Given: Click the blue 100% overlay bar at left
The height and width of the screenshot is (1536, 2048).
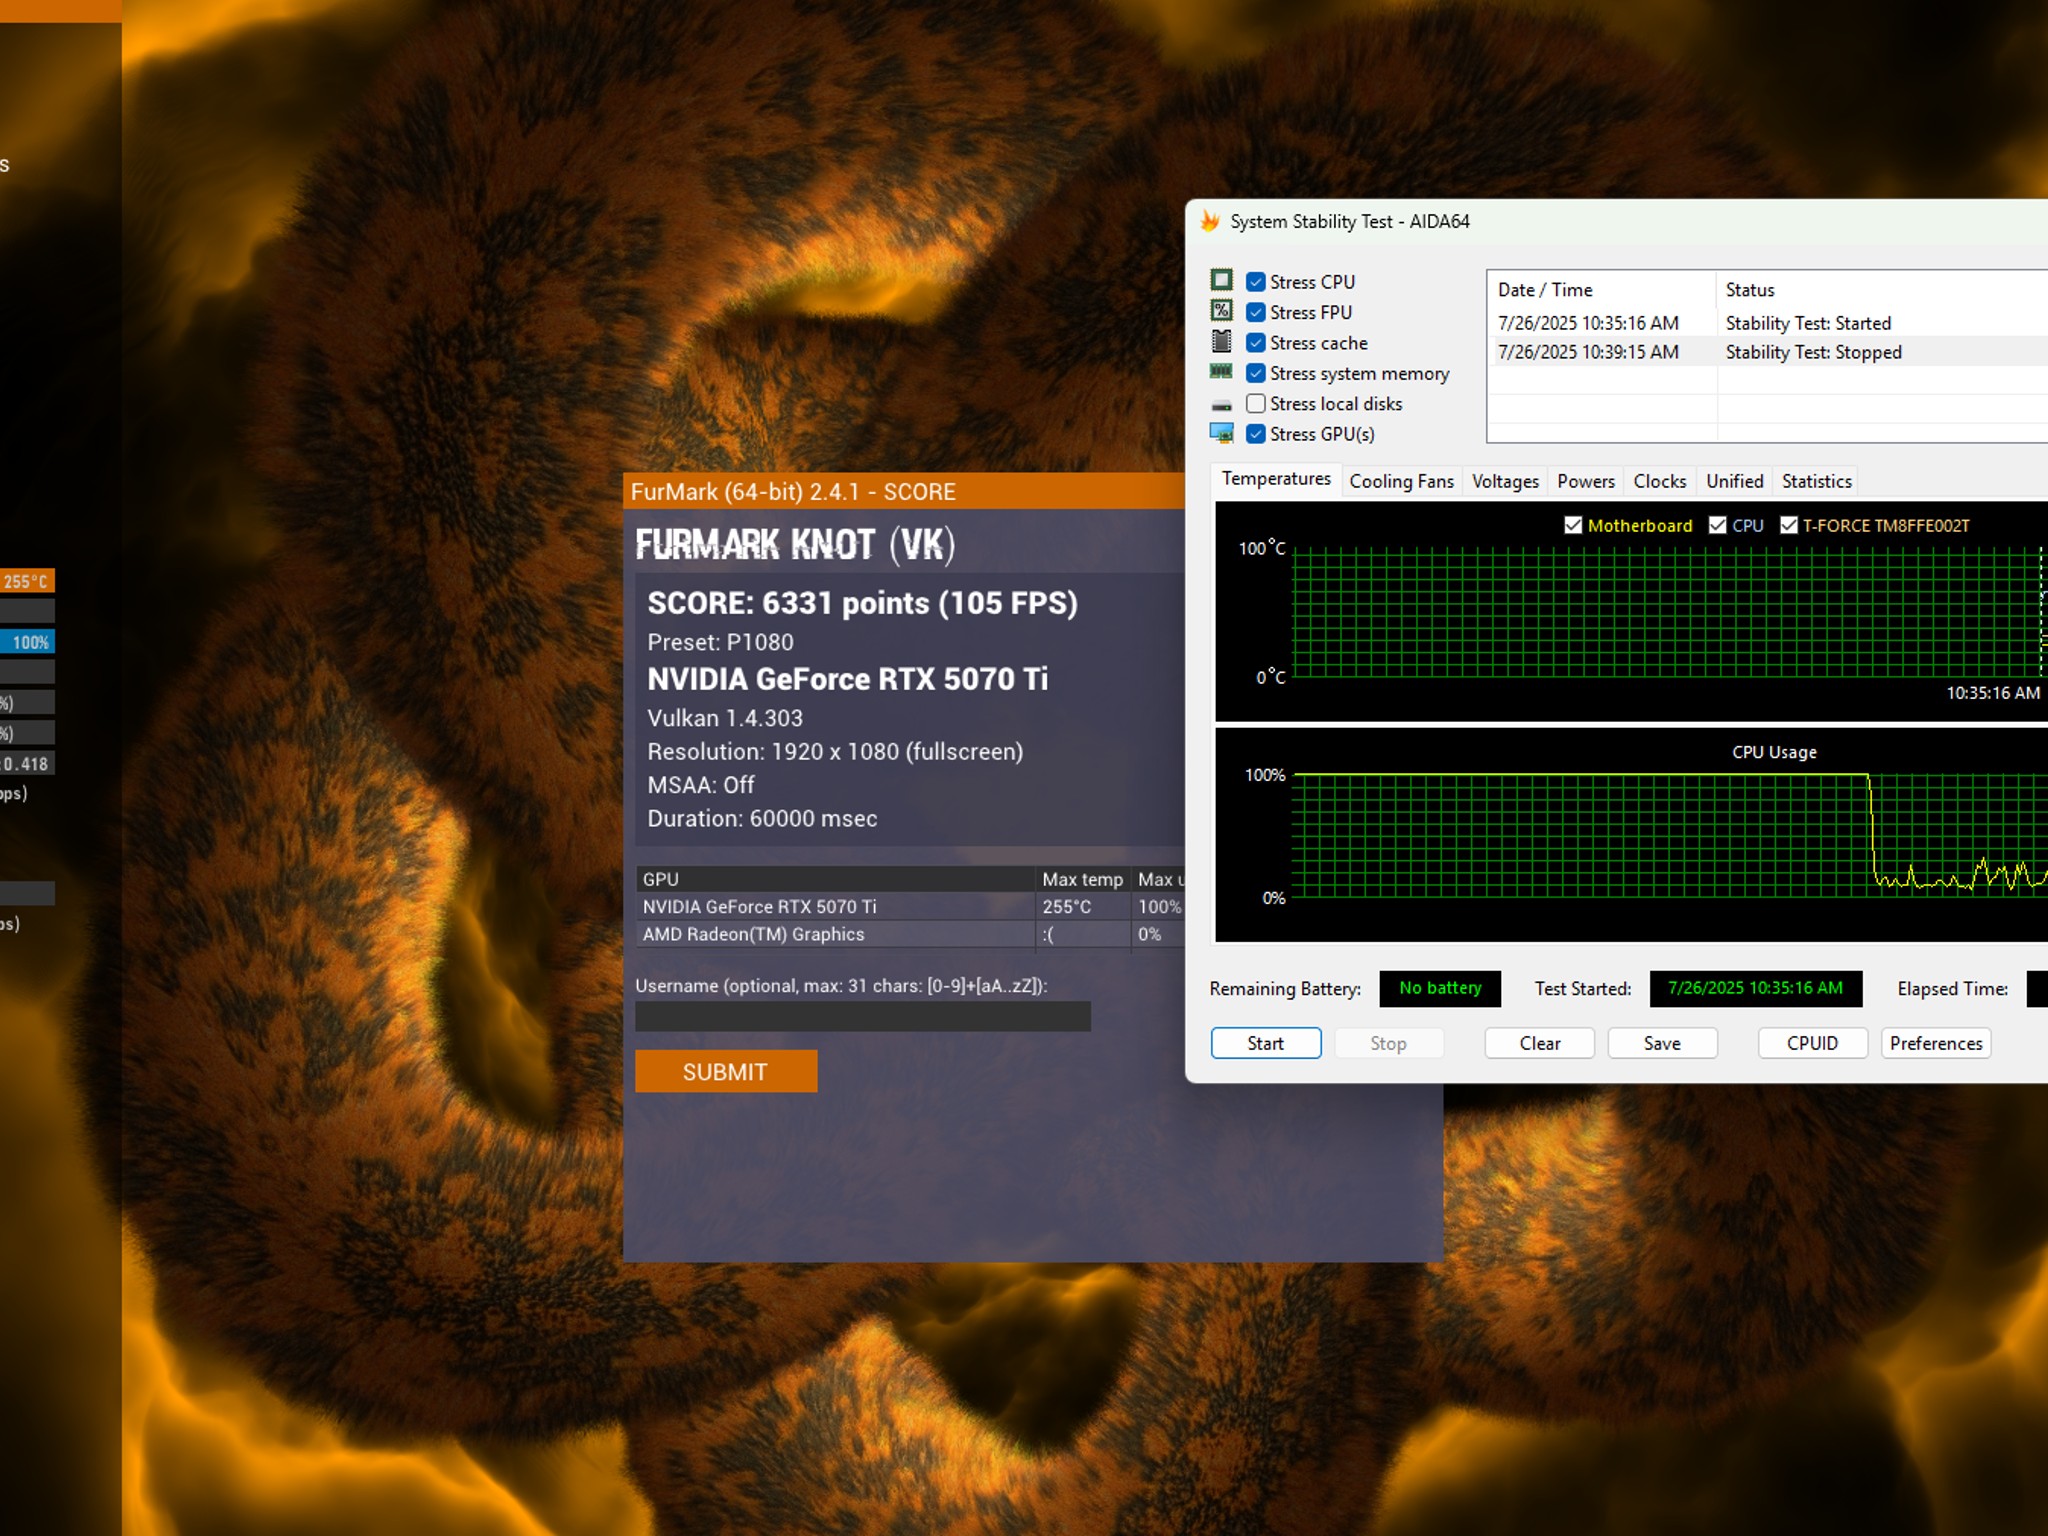Looking at the screenshot, I should click(x=27, y=642).
